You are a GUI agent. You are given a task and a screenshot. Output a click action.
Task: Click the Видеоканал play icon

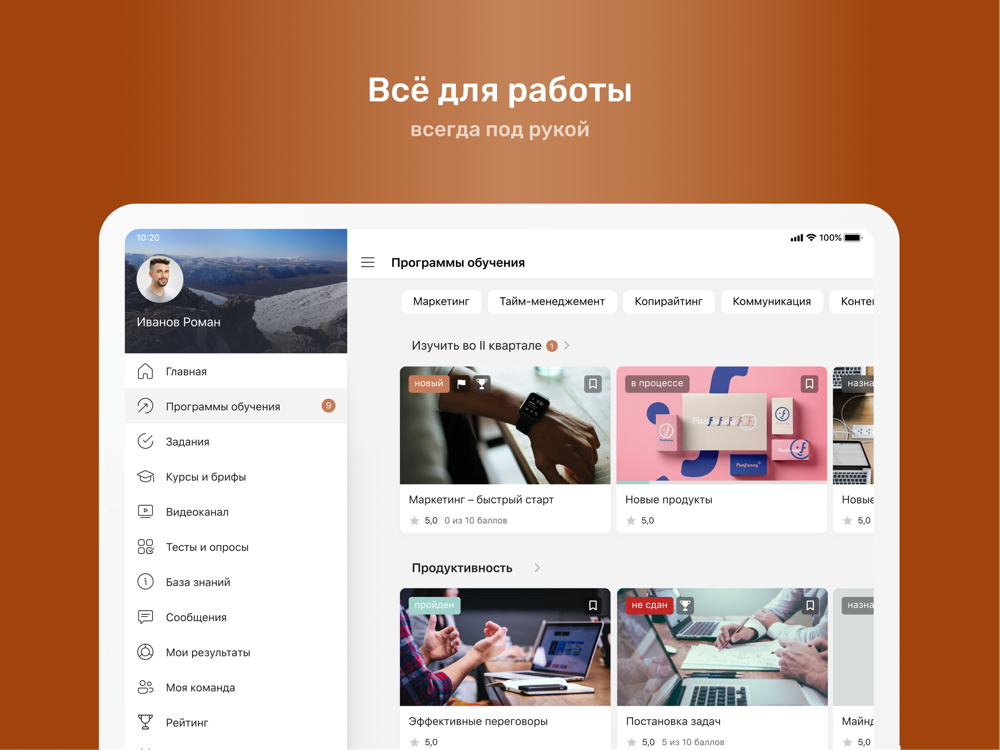(x=145, y=511)
